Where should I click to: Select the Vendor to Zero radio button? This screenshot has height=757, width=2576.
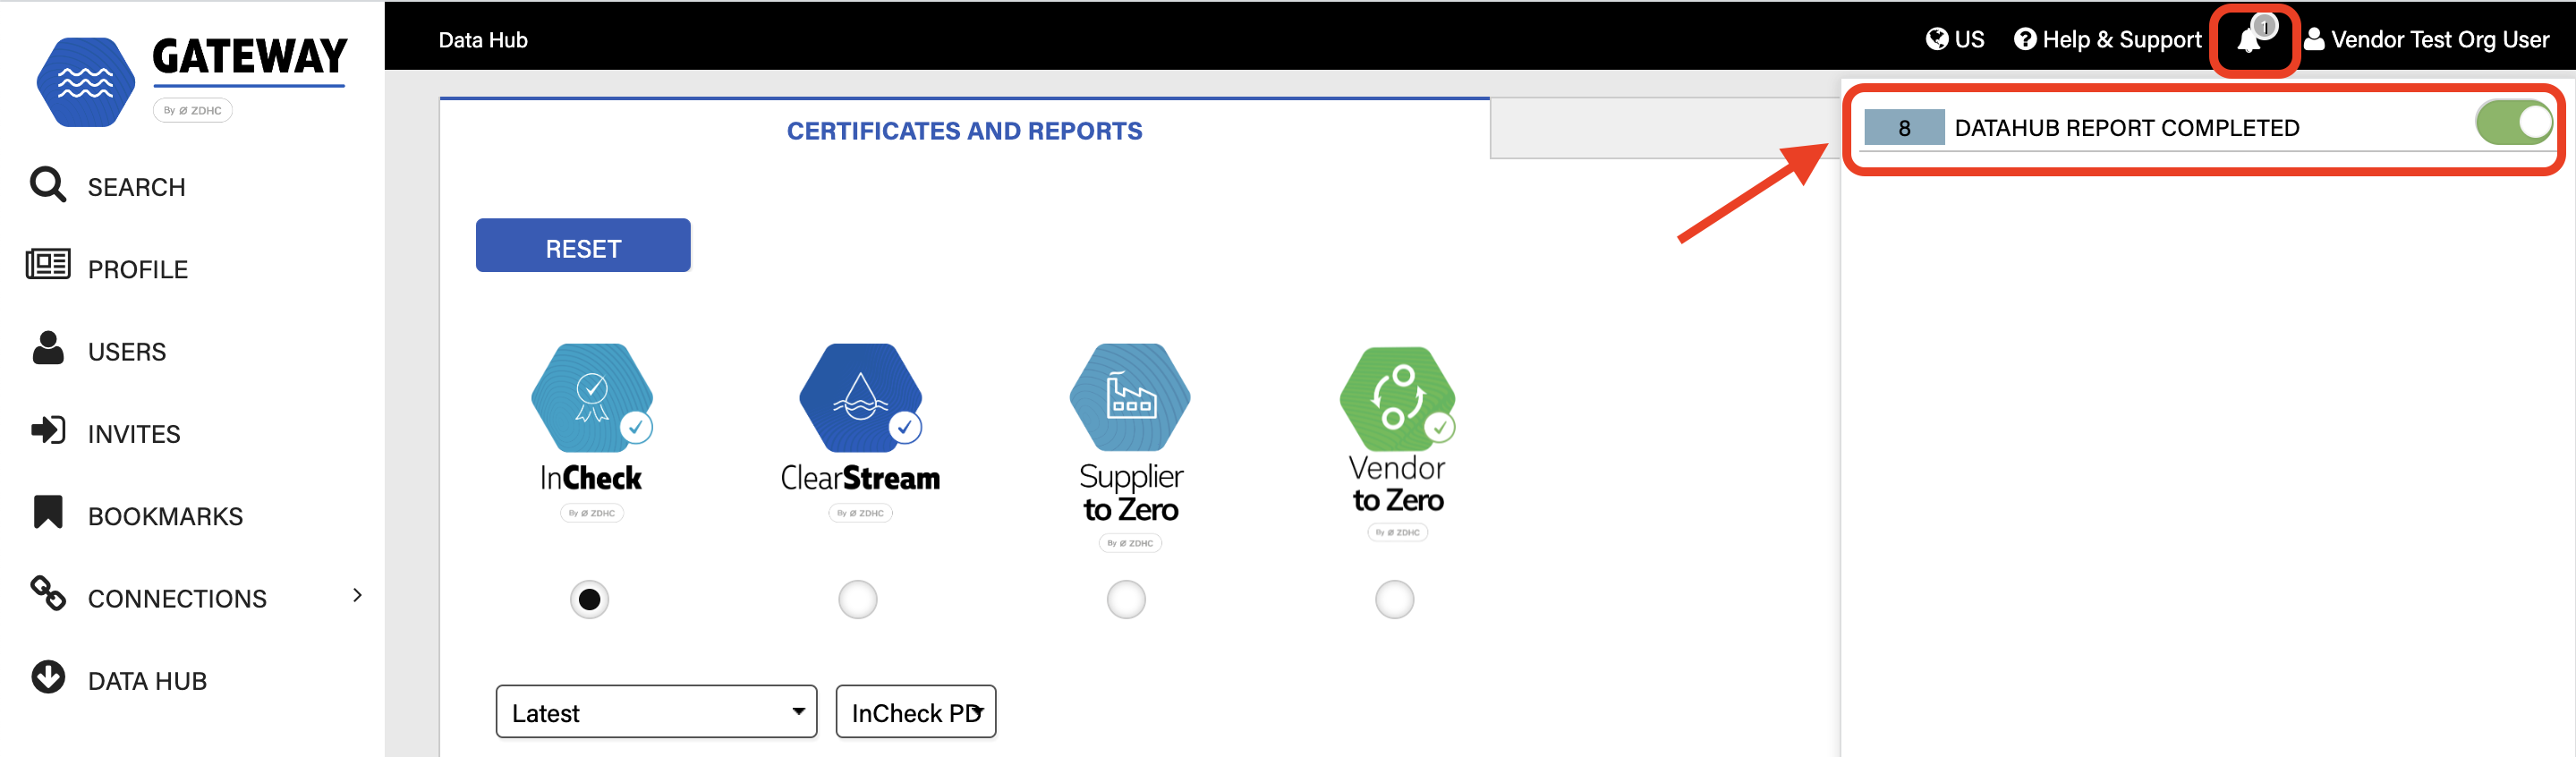click(1395, 599)
